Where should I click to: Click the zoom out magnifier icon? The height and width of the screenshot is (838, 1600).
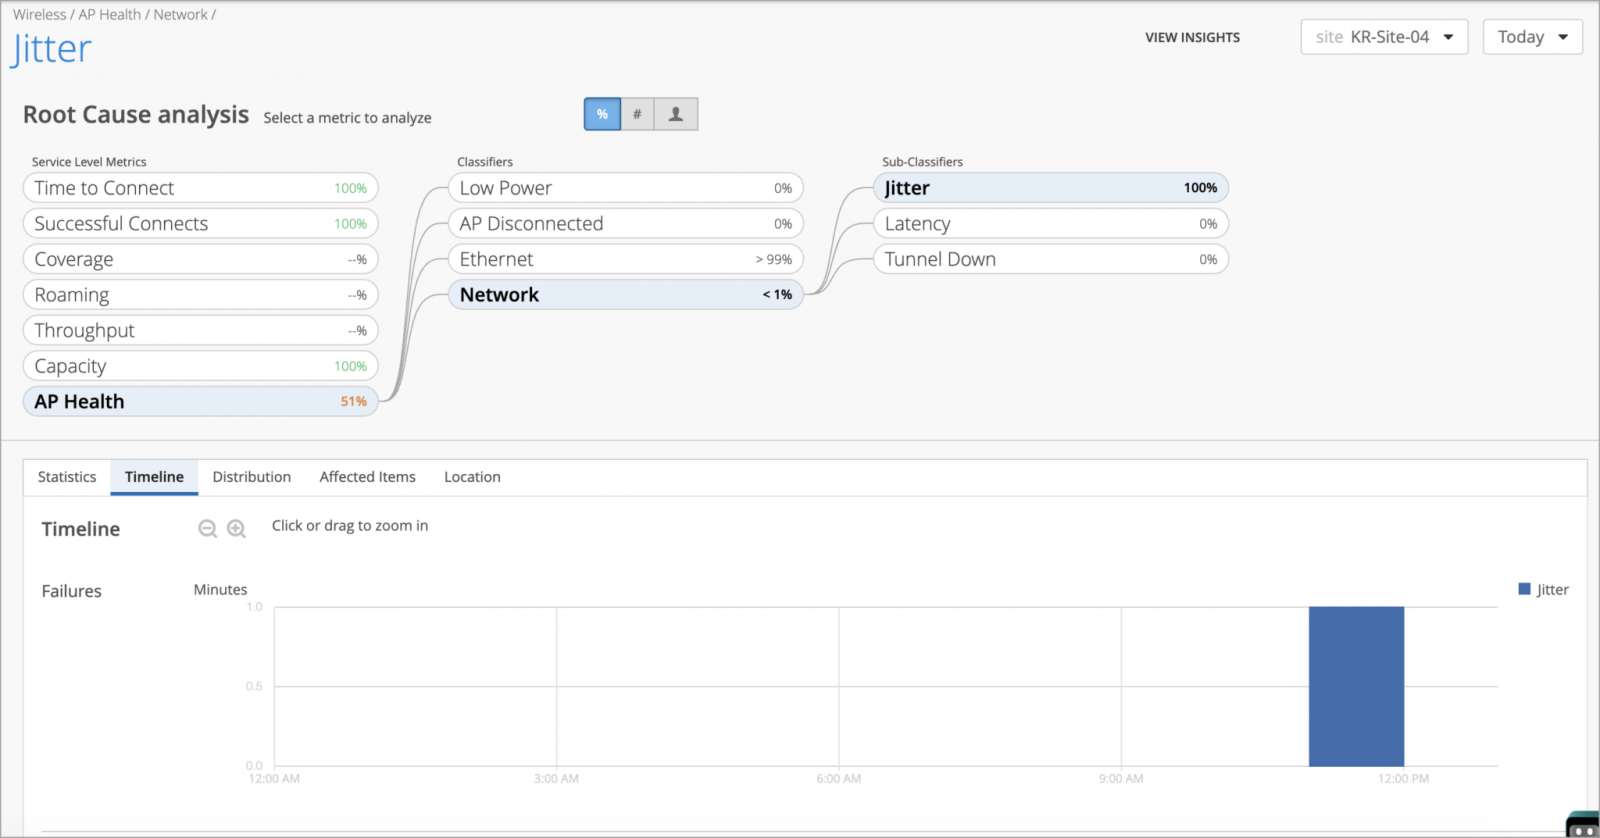[207, 529]
